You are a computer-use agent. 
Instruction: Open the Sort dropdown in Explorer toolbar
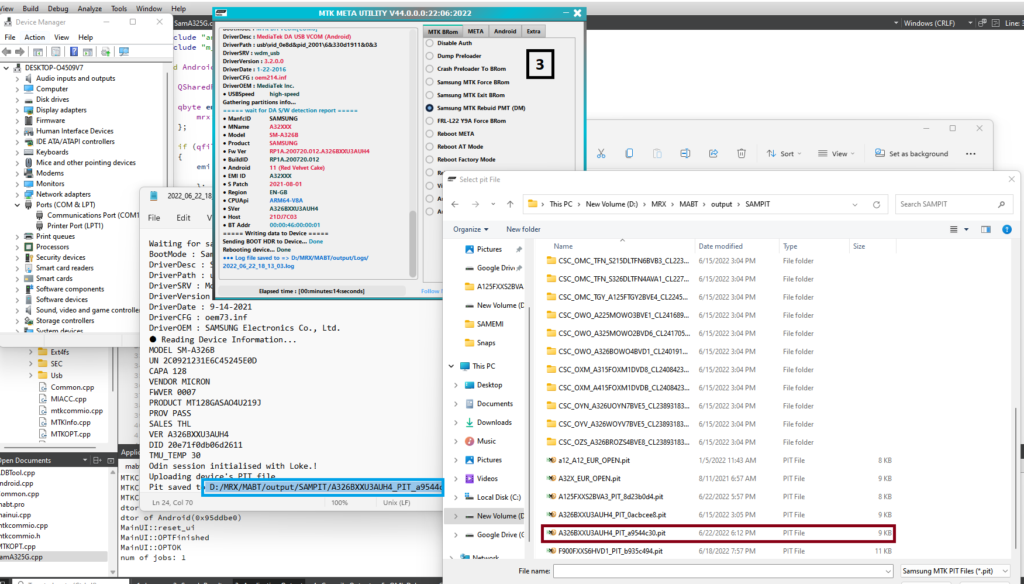783,154
